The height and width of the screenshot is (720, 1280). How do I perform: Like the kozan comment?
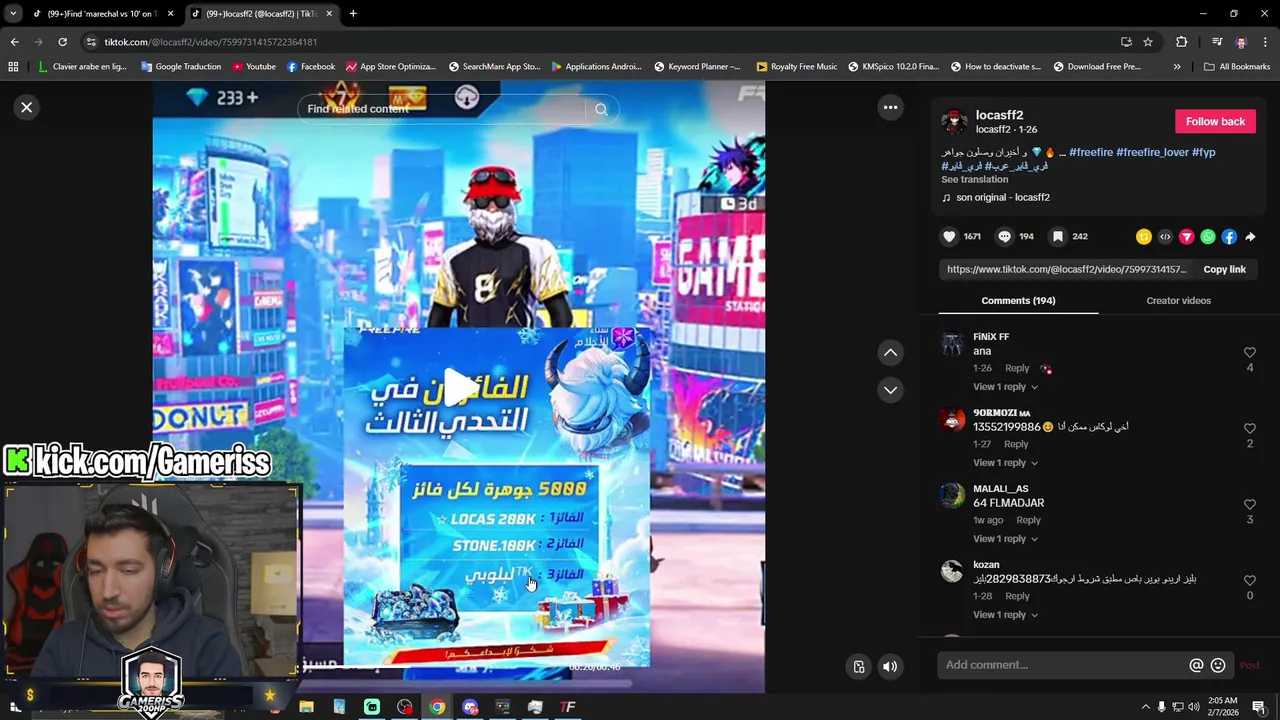pyautogui.click(x=1249, y=580)
